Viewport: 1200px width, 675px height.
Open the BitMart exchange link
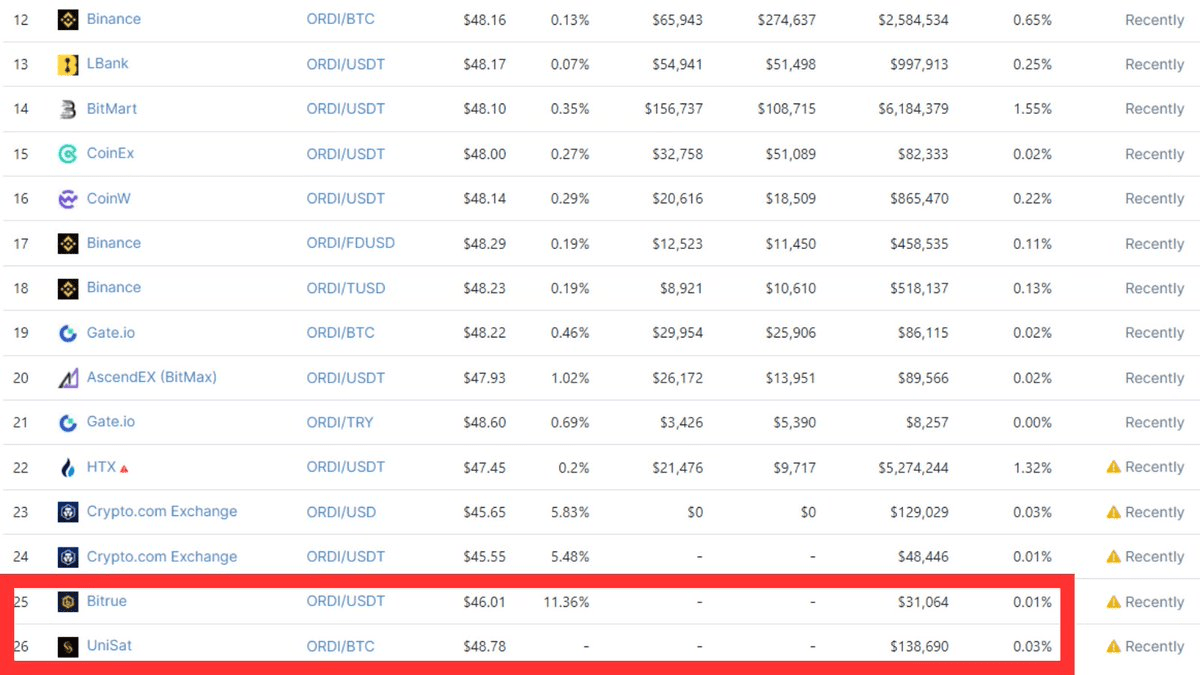(112, 109)
